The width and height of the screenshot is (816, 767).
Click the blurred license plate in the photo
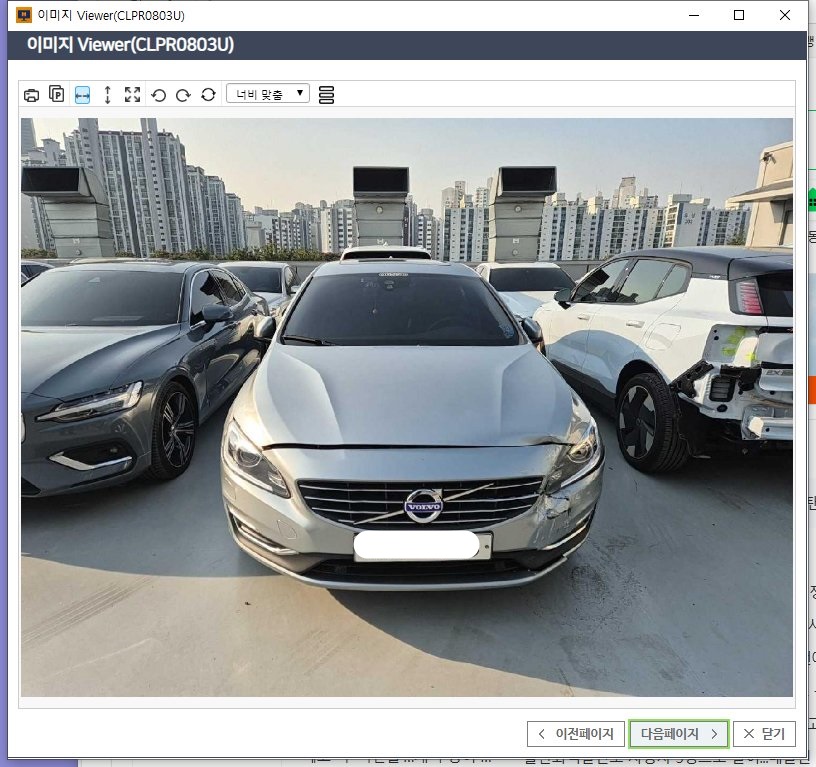[418, 546]
